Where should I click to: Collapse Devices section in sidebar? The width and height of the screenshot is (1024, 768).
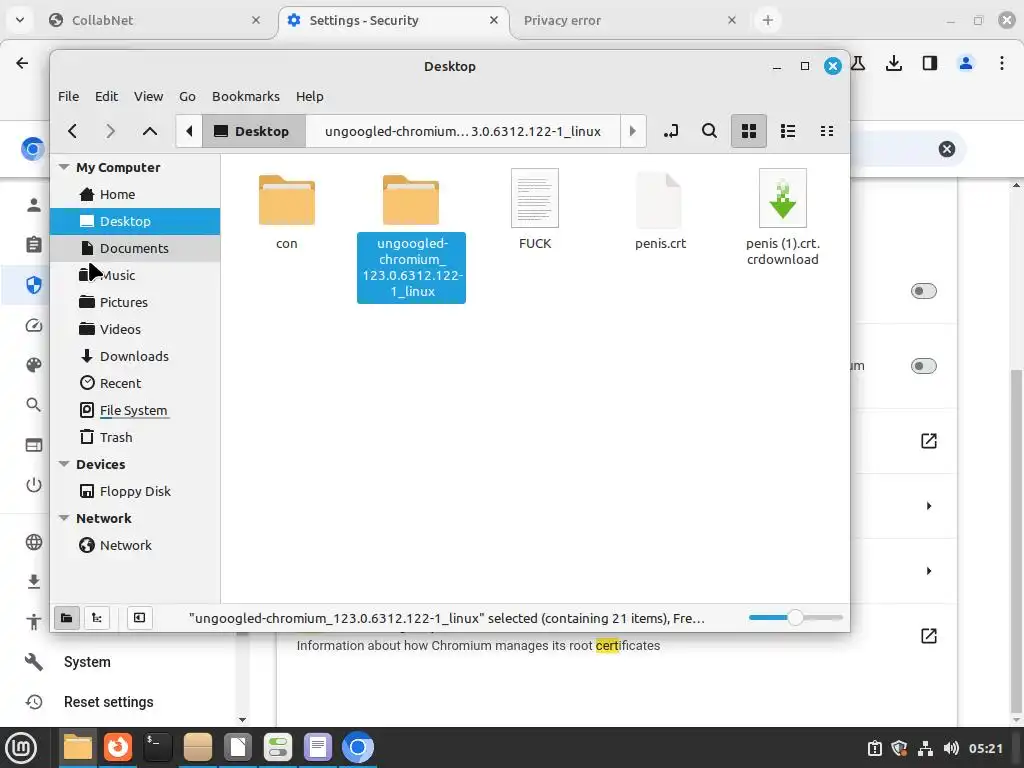[x=64, y=464]
